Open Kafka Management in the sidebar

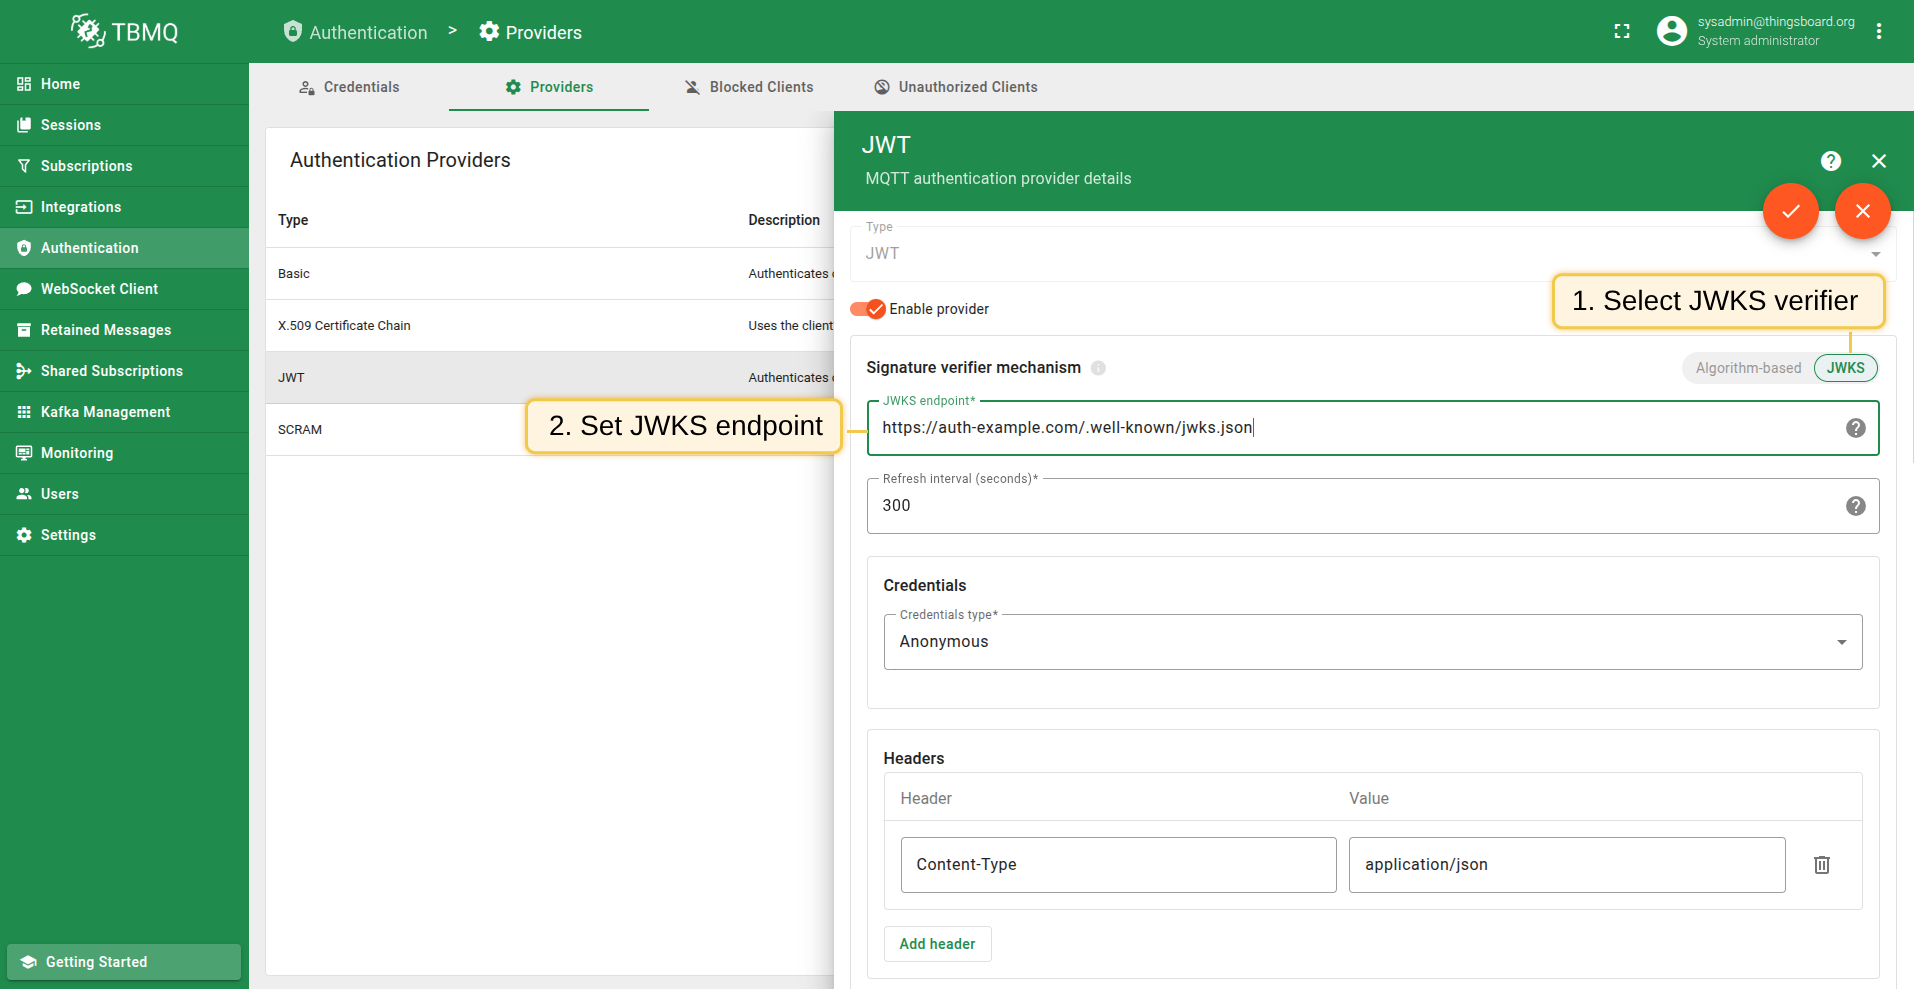coord(105,412)
